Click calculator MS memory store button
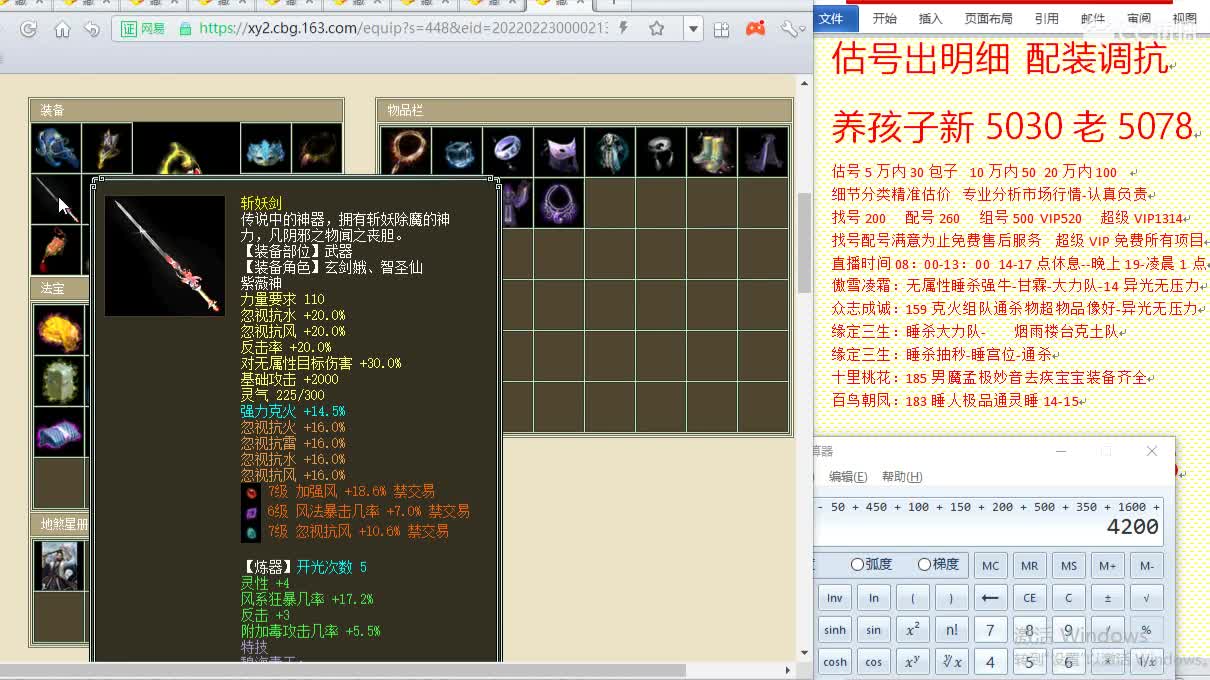Screen dimensions: 1210x680 [x=1068, y=565]
